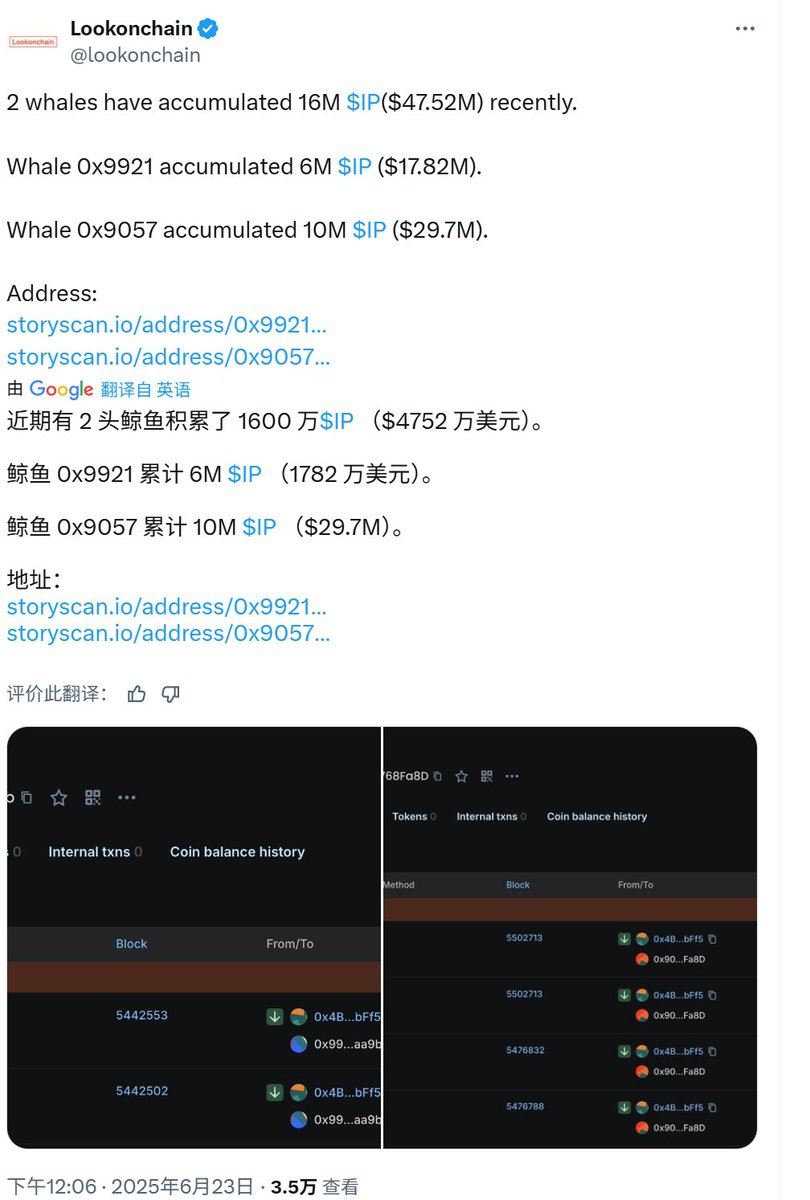Click the $IP cashtag in first line
This screenshot has width=810, height=1200.
[363, 102]
